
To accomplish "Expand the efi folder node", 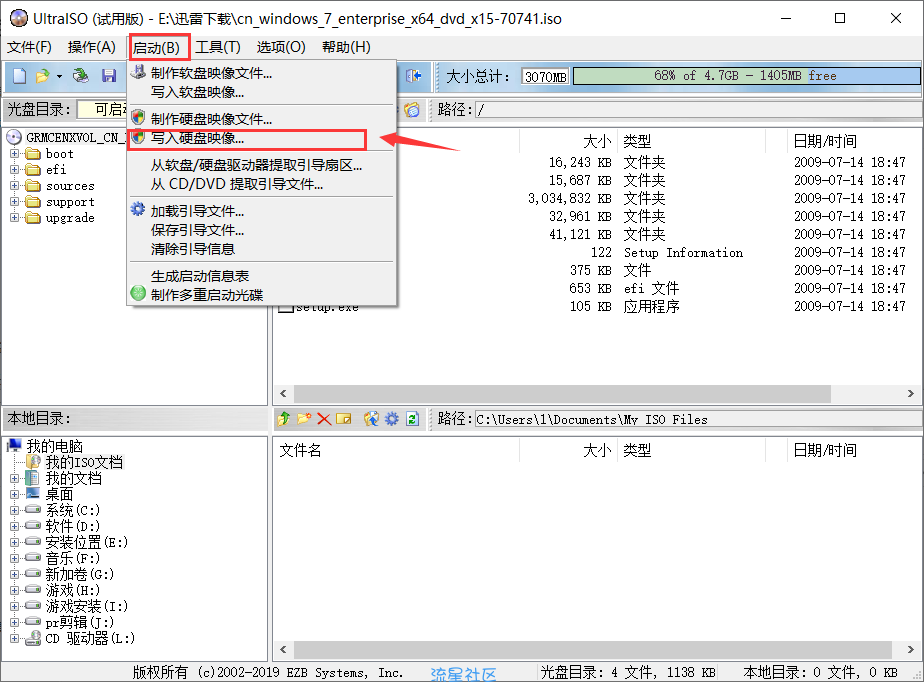I will pos(14,170).
